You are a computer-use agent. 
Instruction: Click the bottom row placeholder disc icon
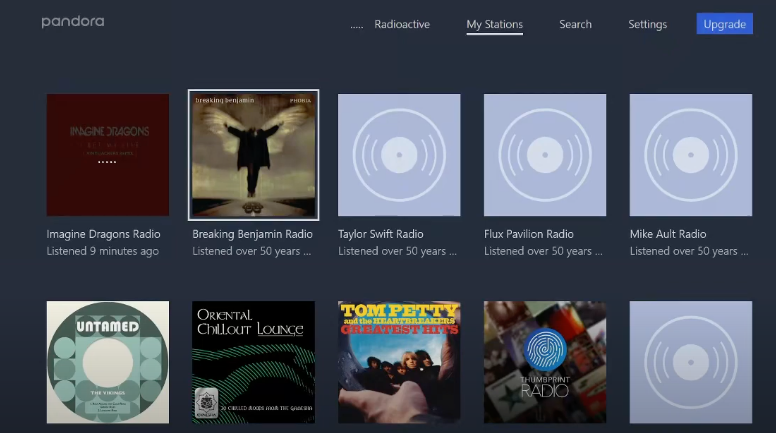[x=690, y=362]
